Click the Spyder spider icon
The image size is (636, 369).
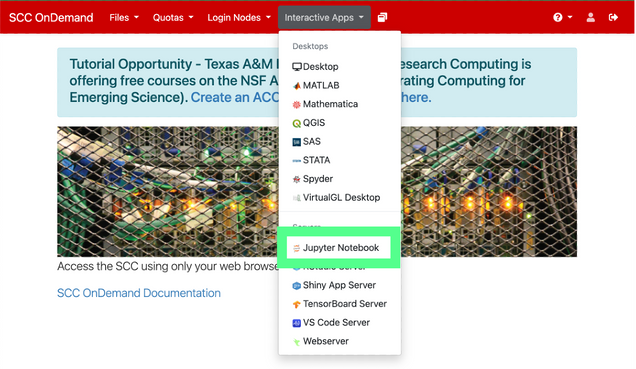(x=297, y=179)
